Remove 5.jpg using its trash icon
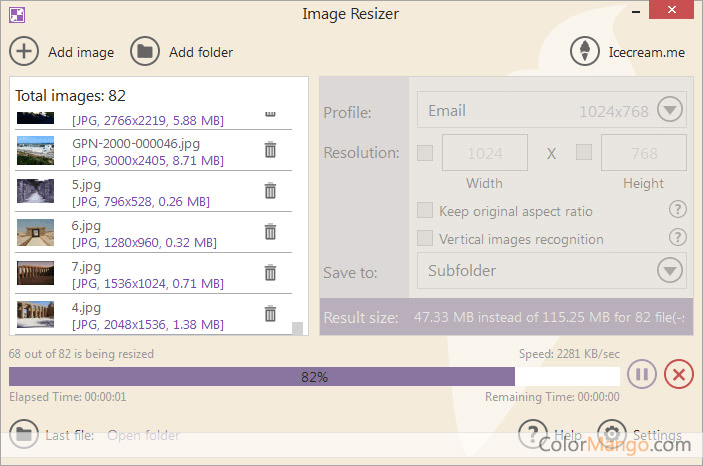 coord(269,191)
